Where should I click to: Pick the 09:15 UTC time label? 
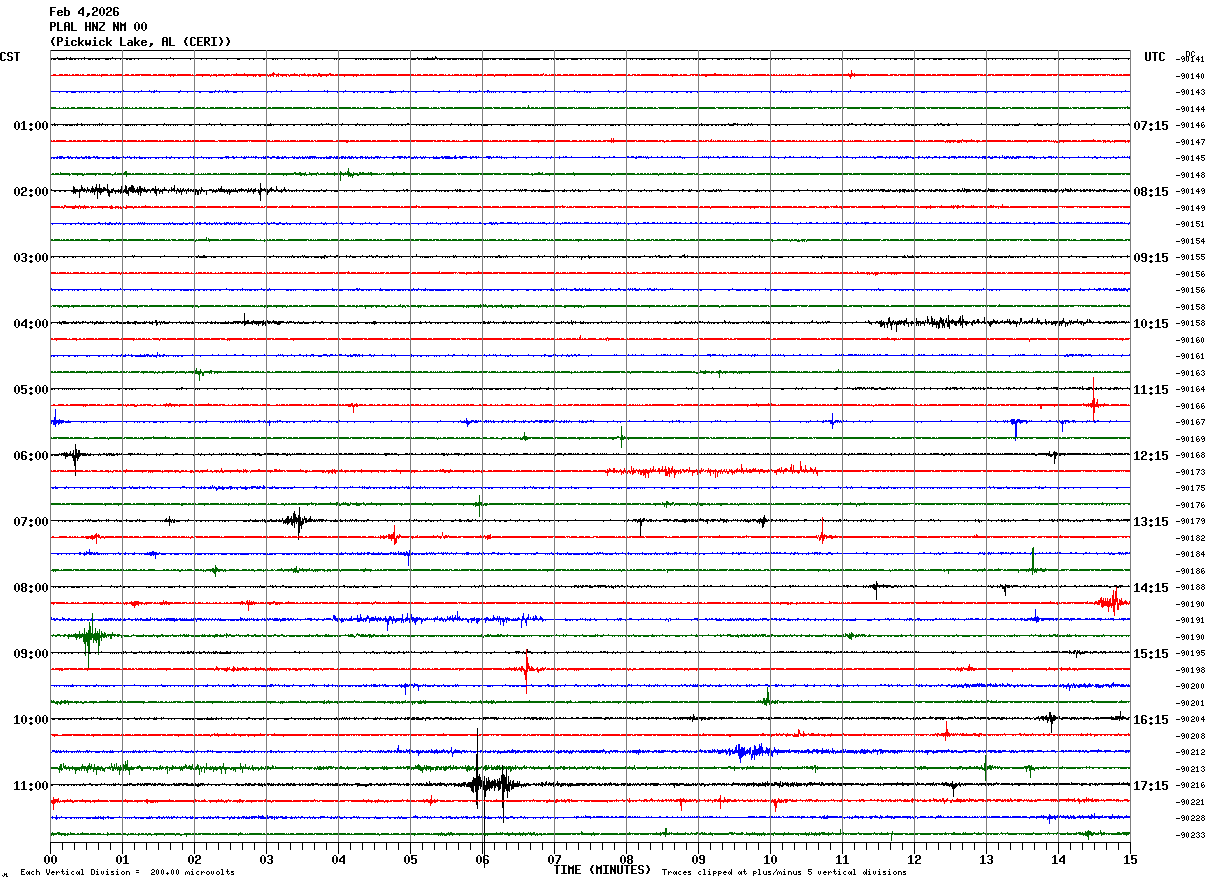coord(1151,258)
